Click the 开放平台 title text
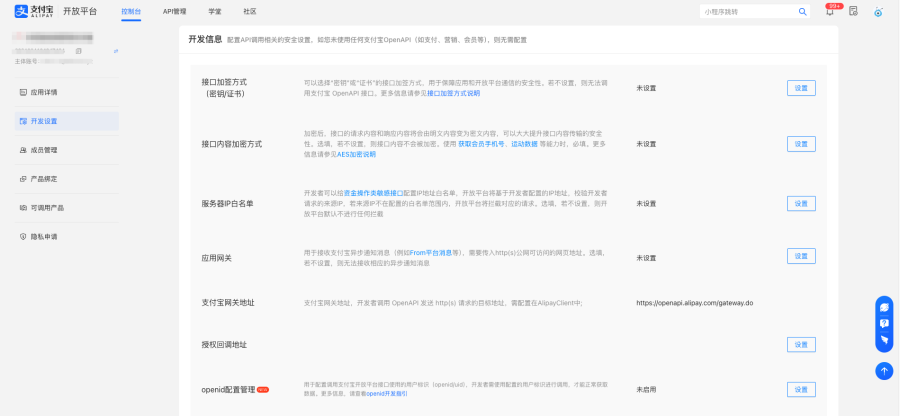 coord(80,11)
